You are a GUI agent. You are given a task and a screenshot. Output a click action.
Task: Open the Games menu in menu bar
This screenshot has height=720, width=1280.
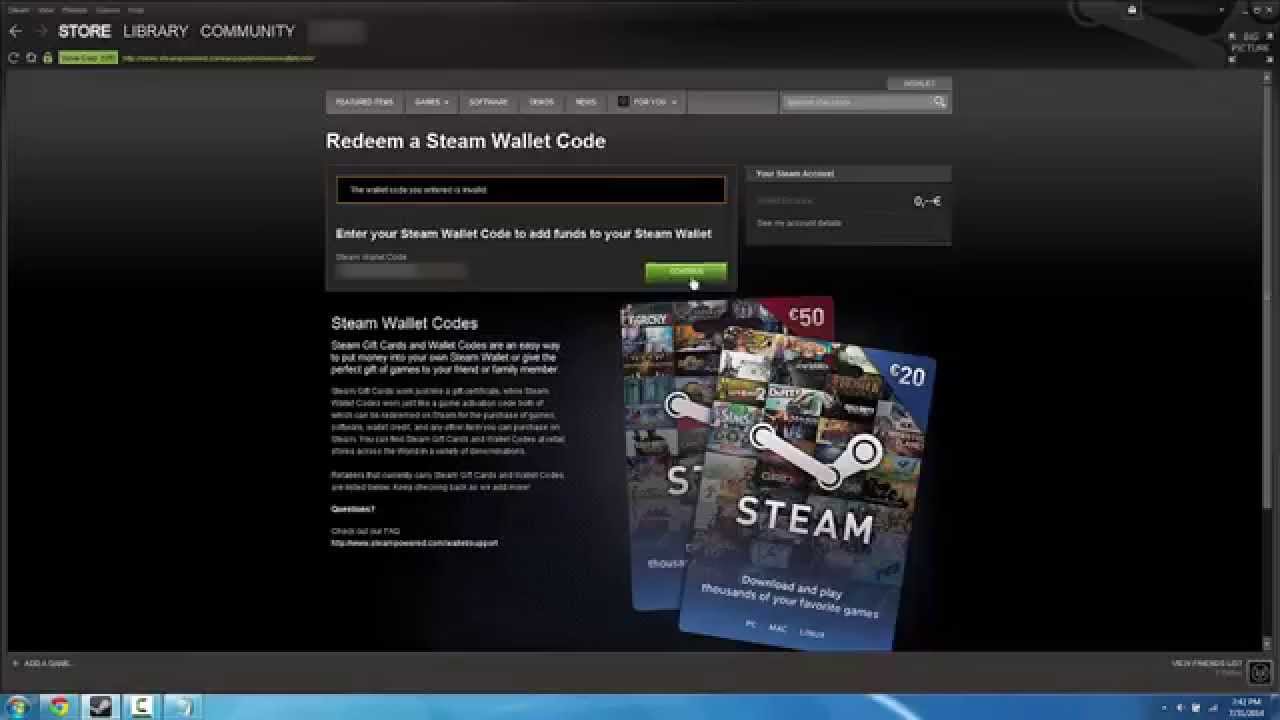(108, 9)
